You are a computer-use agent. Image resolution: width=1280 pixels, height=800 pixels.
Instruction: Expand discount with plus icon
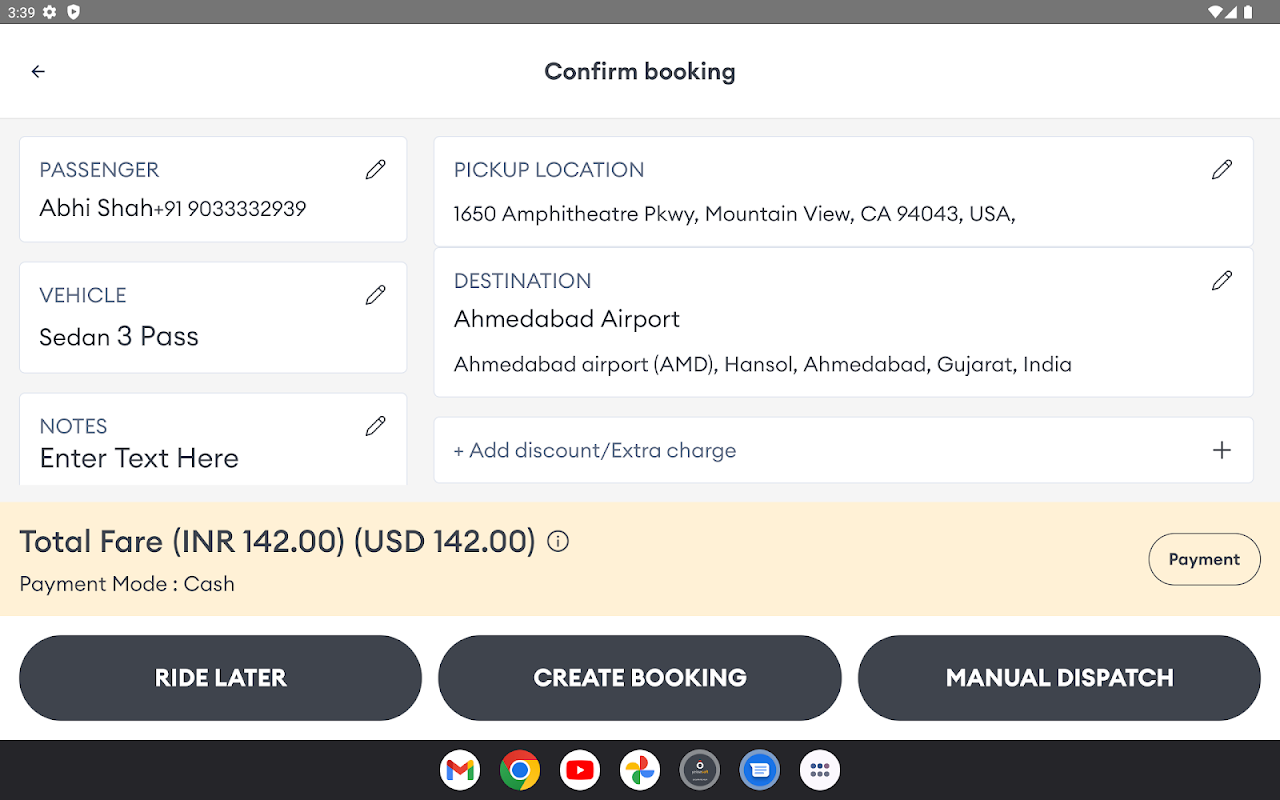point(1221,450)
